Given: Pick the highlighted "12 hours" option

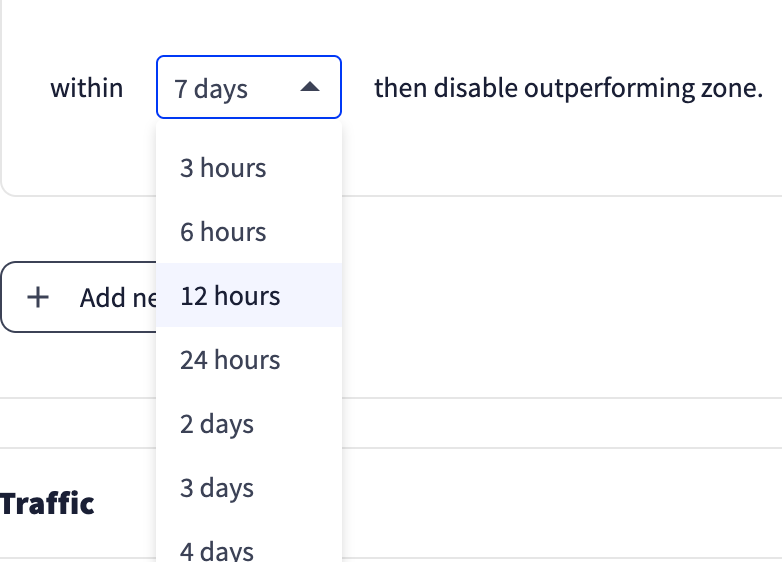Looking at the screenshot, I should click(230, 296).
